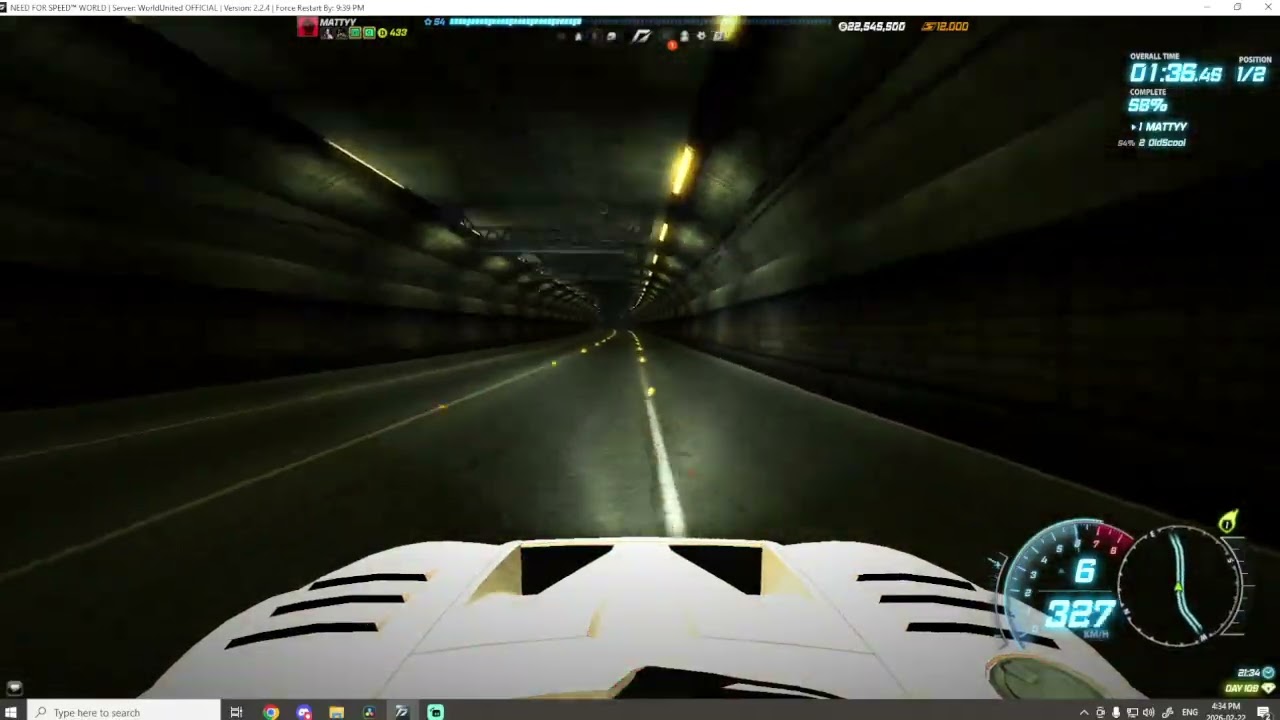Image resolution: width=1280 pixels, height=720 pixels.
Task: Click the level 54 star indicator
Action: (435, 22)
